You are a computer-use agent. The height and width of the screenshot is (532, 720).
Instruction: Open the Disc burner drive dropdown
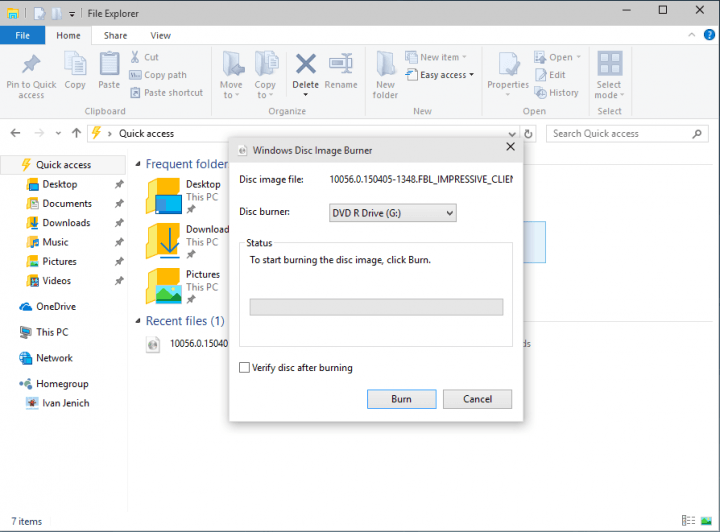coord(393,213)
